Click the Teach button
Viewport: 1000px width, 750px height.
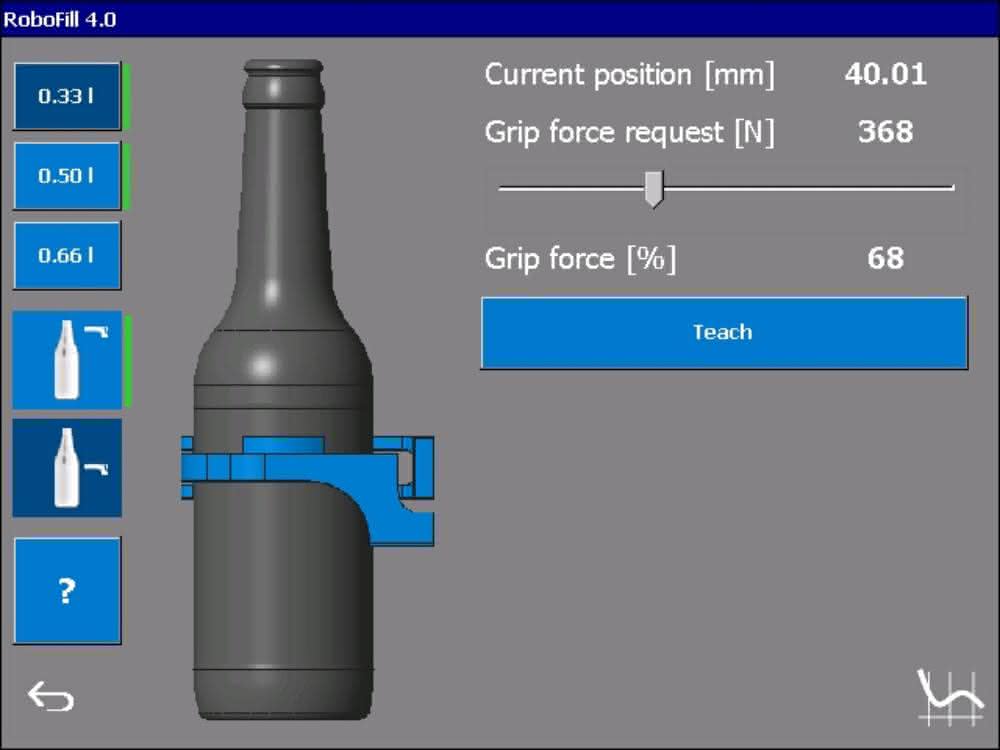pyautogui.click(x=724, y=333)
